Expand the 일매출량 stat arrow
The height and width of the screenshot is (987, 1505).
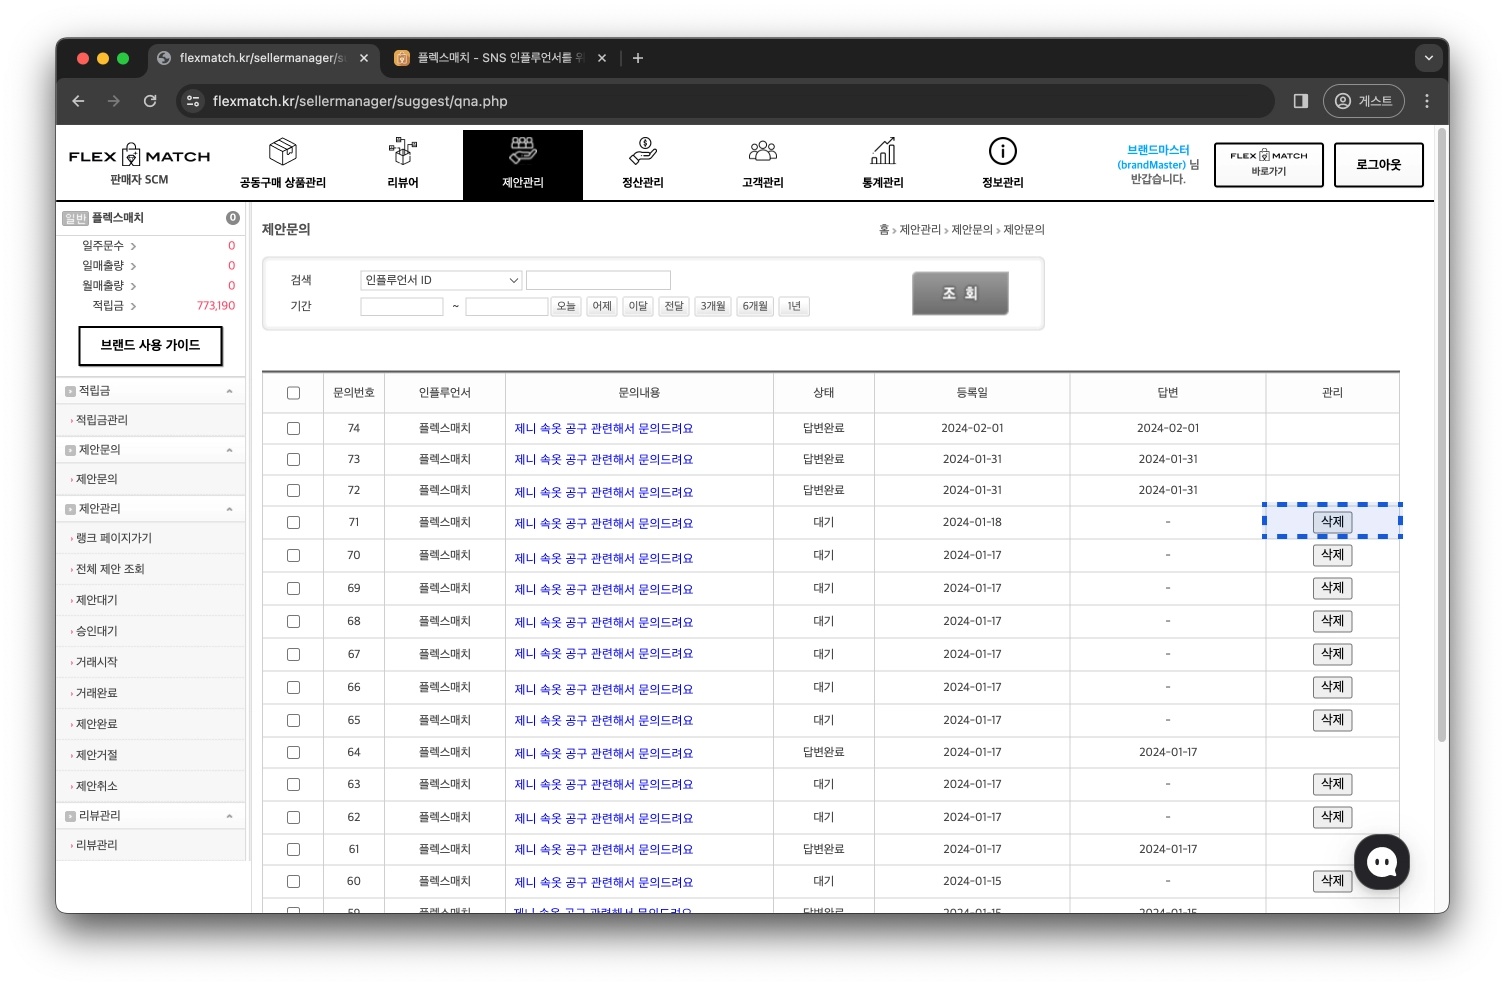[133, 266]
